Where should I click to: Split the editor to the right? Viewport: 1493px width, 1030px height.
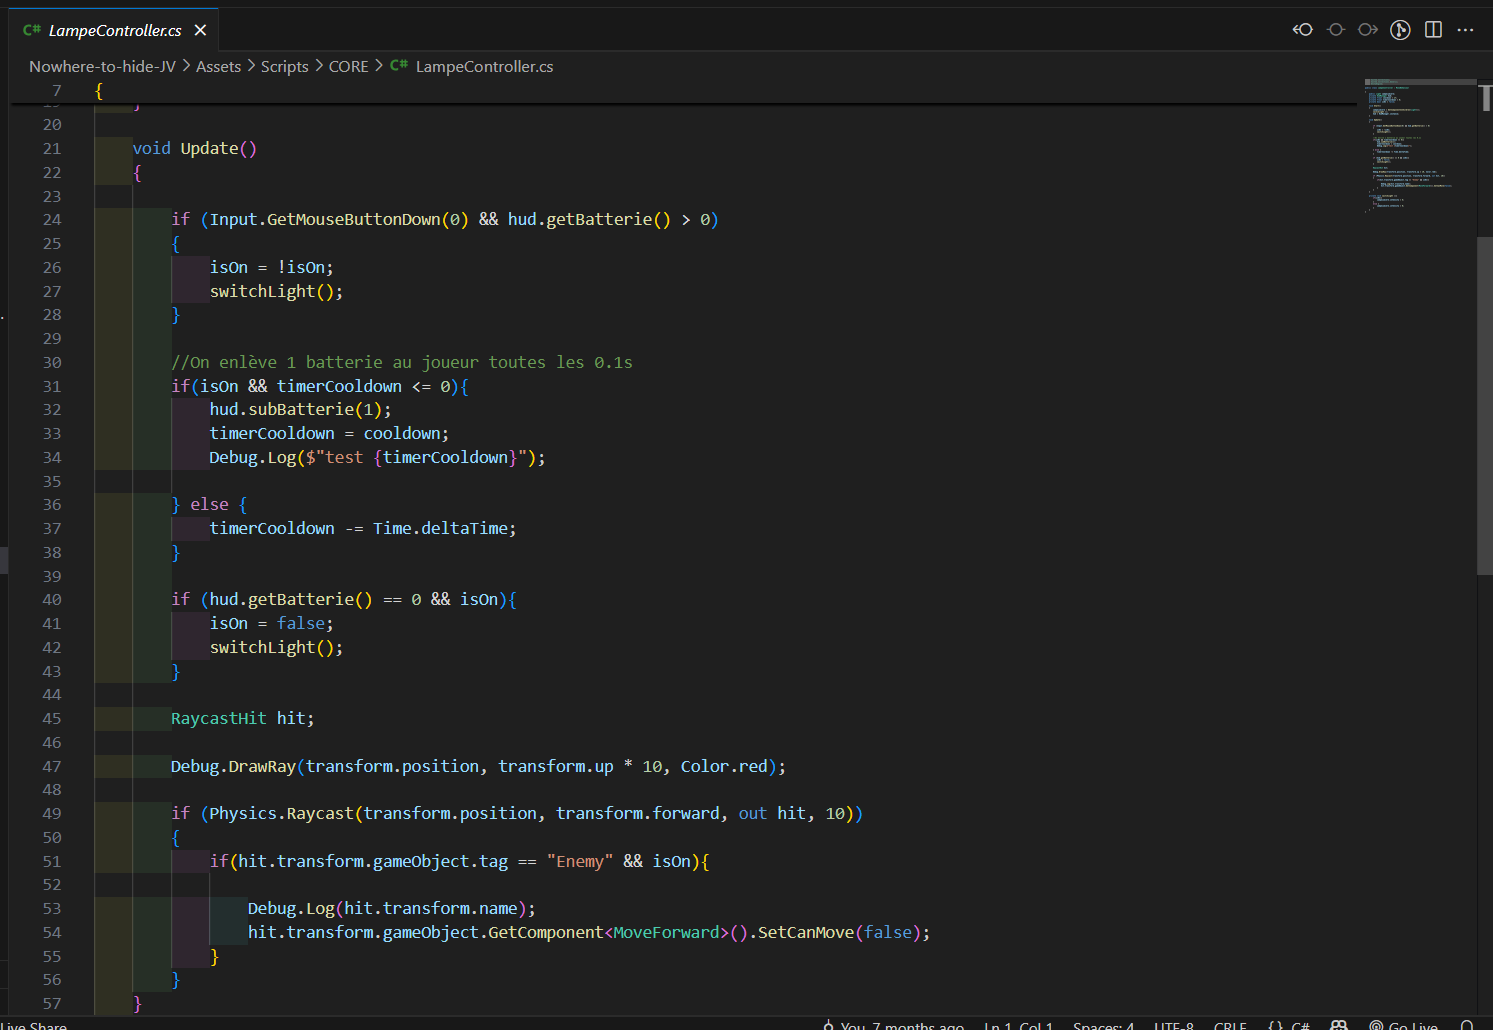tap(1433, 30)
